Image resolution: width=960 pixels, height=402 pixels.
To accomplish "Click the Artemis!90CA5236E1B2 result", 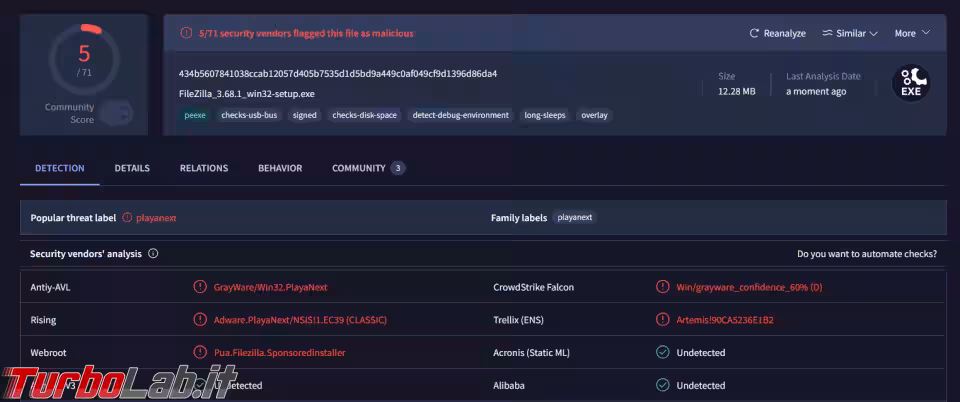I will pyautogui.click(x=725, y=320).
